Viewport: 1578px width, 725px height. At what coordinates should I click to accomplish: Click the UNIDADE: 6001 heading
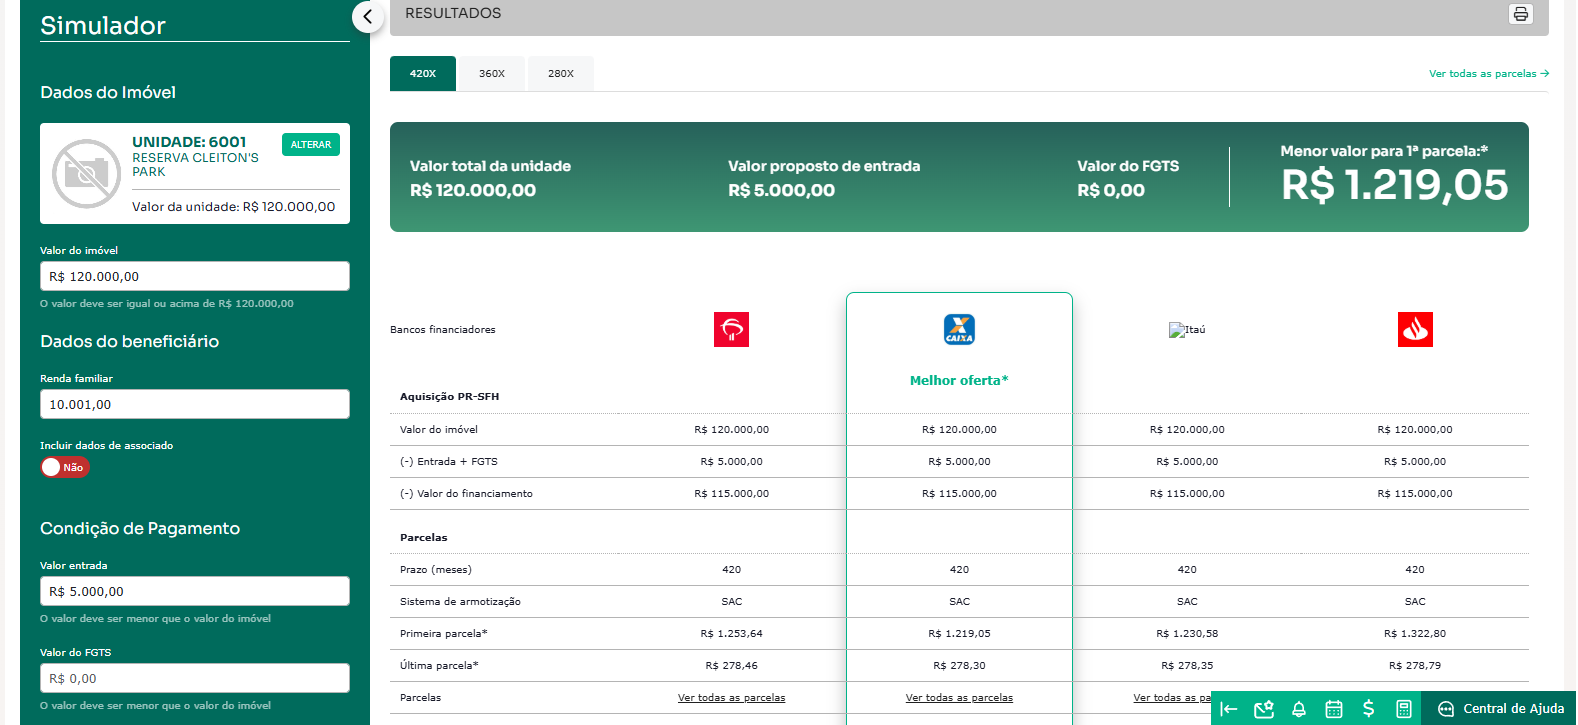pos(189,142)
